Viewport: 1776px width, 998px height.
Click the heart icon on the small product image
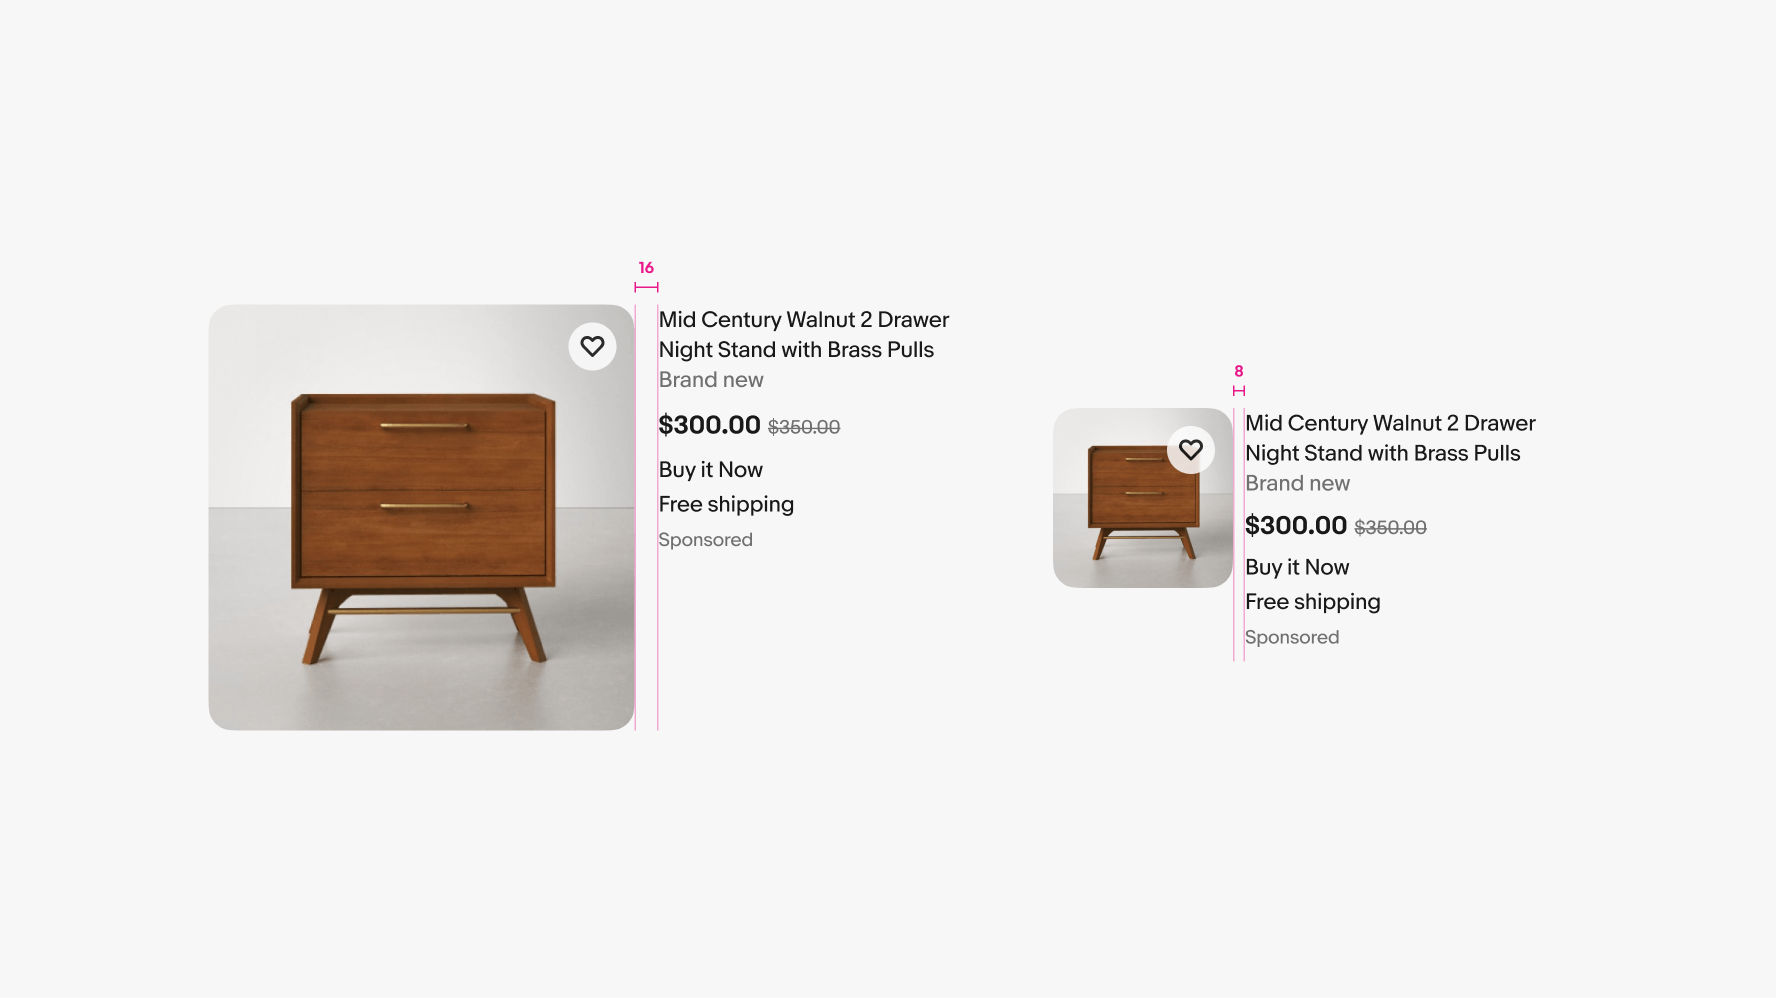[x=1190, y=450]
